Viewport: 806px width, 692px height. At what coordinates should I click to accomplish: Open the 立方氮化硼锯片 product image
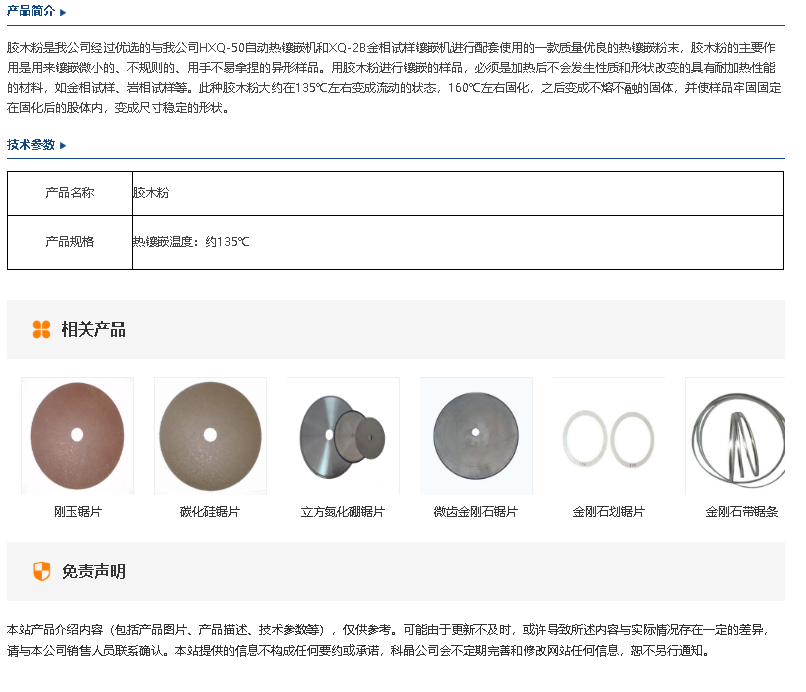[343, 435]
